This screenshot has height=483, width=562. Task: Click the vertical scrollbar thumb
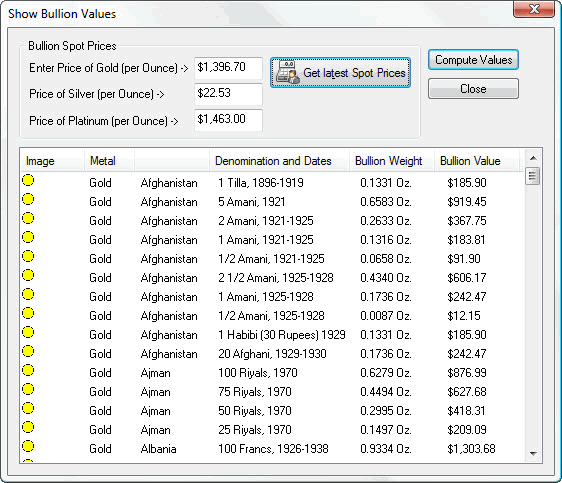point(533,176)
